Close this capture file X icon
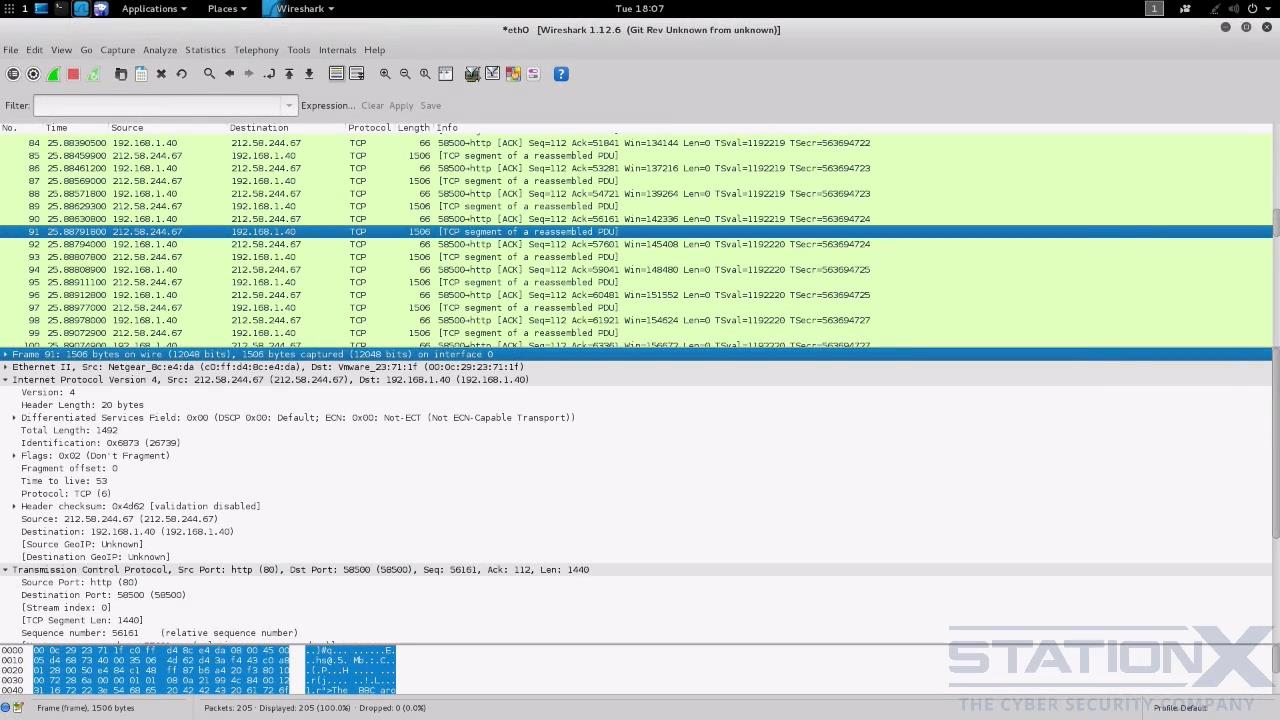The image size is (1280, 720). click(x=161, y=74)
